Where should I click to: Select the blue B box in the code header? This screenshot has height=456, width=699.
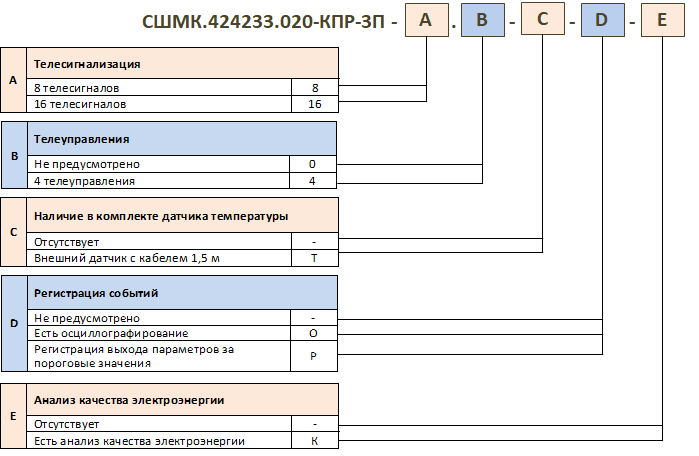483,20
